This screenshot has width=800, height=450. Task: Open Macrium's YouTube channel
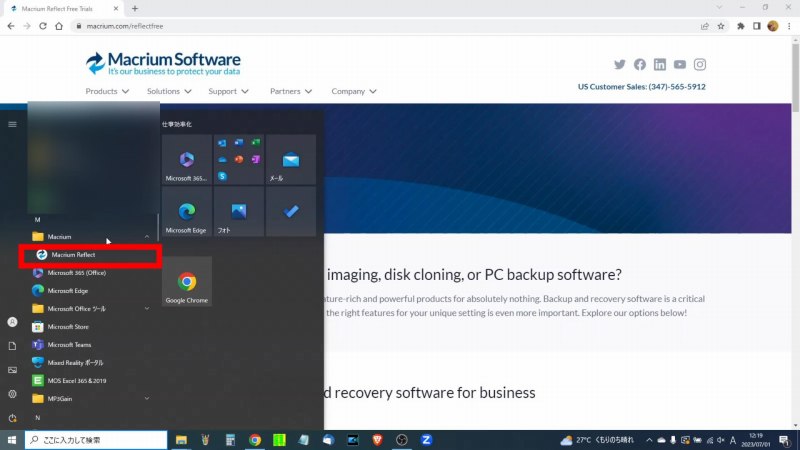pyautogui.click(x=680, y=64)
